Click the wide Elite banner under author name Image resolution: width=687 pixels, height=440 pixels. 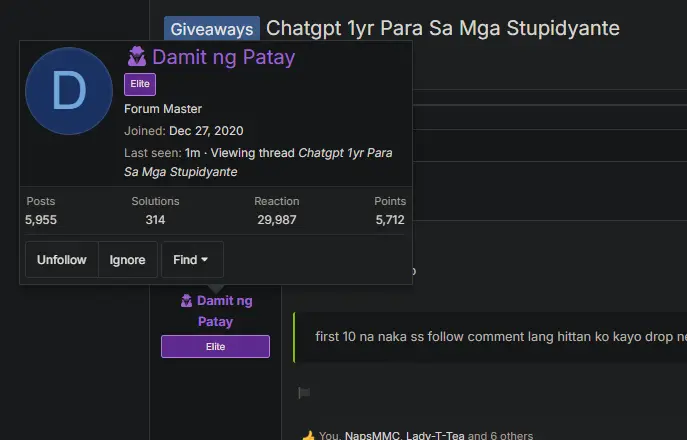point(215,347)
